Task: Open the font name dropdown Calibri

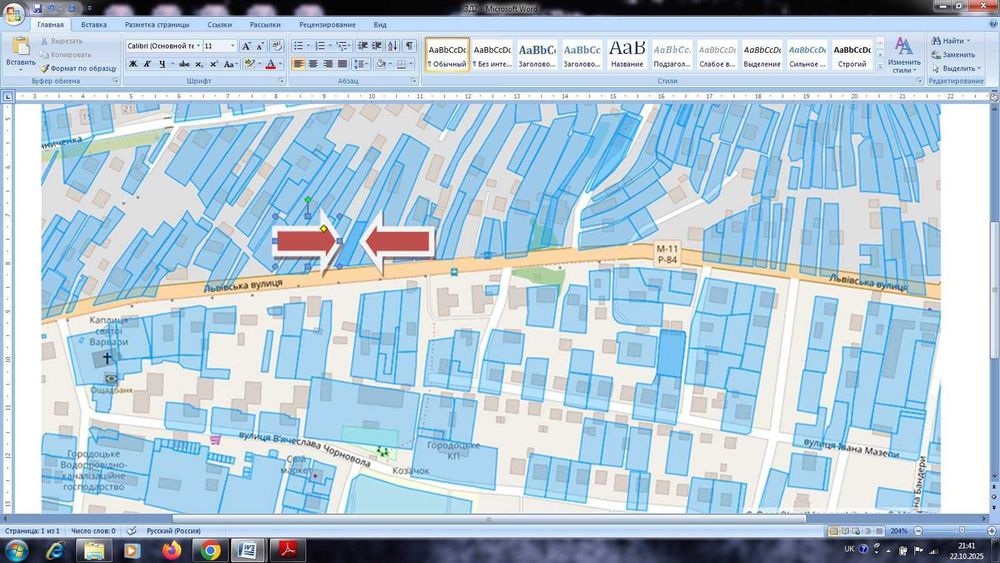Action: point(198,46)
